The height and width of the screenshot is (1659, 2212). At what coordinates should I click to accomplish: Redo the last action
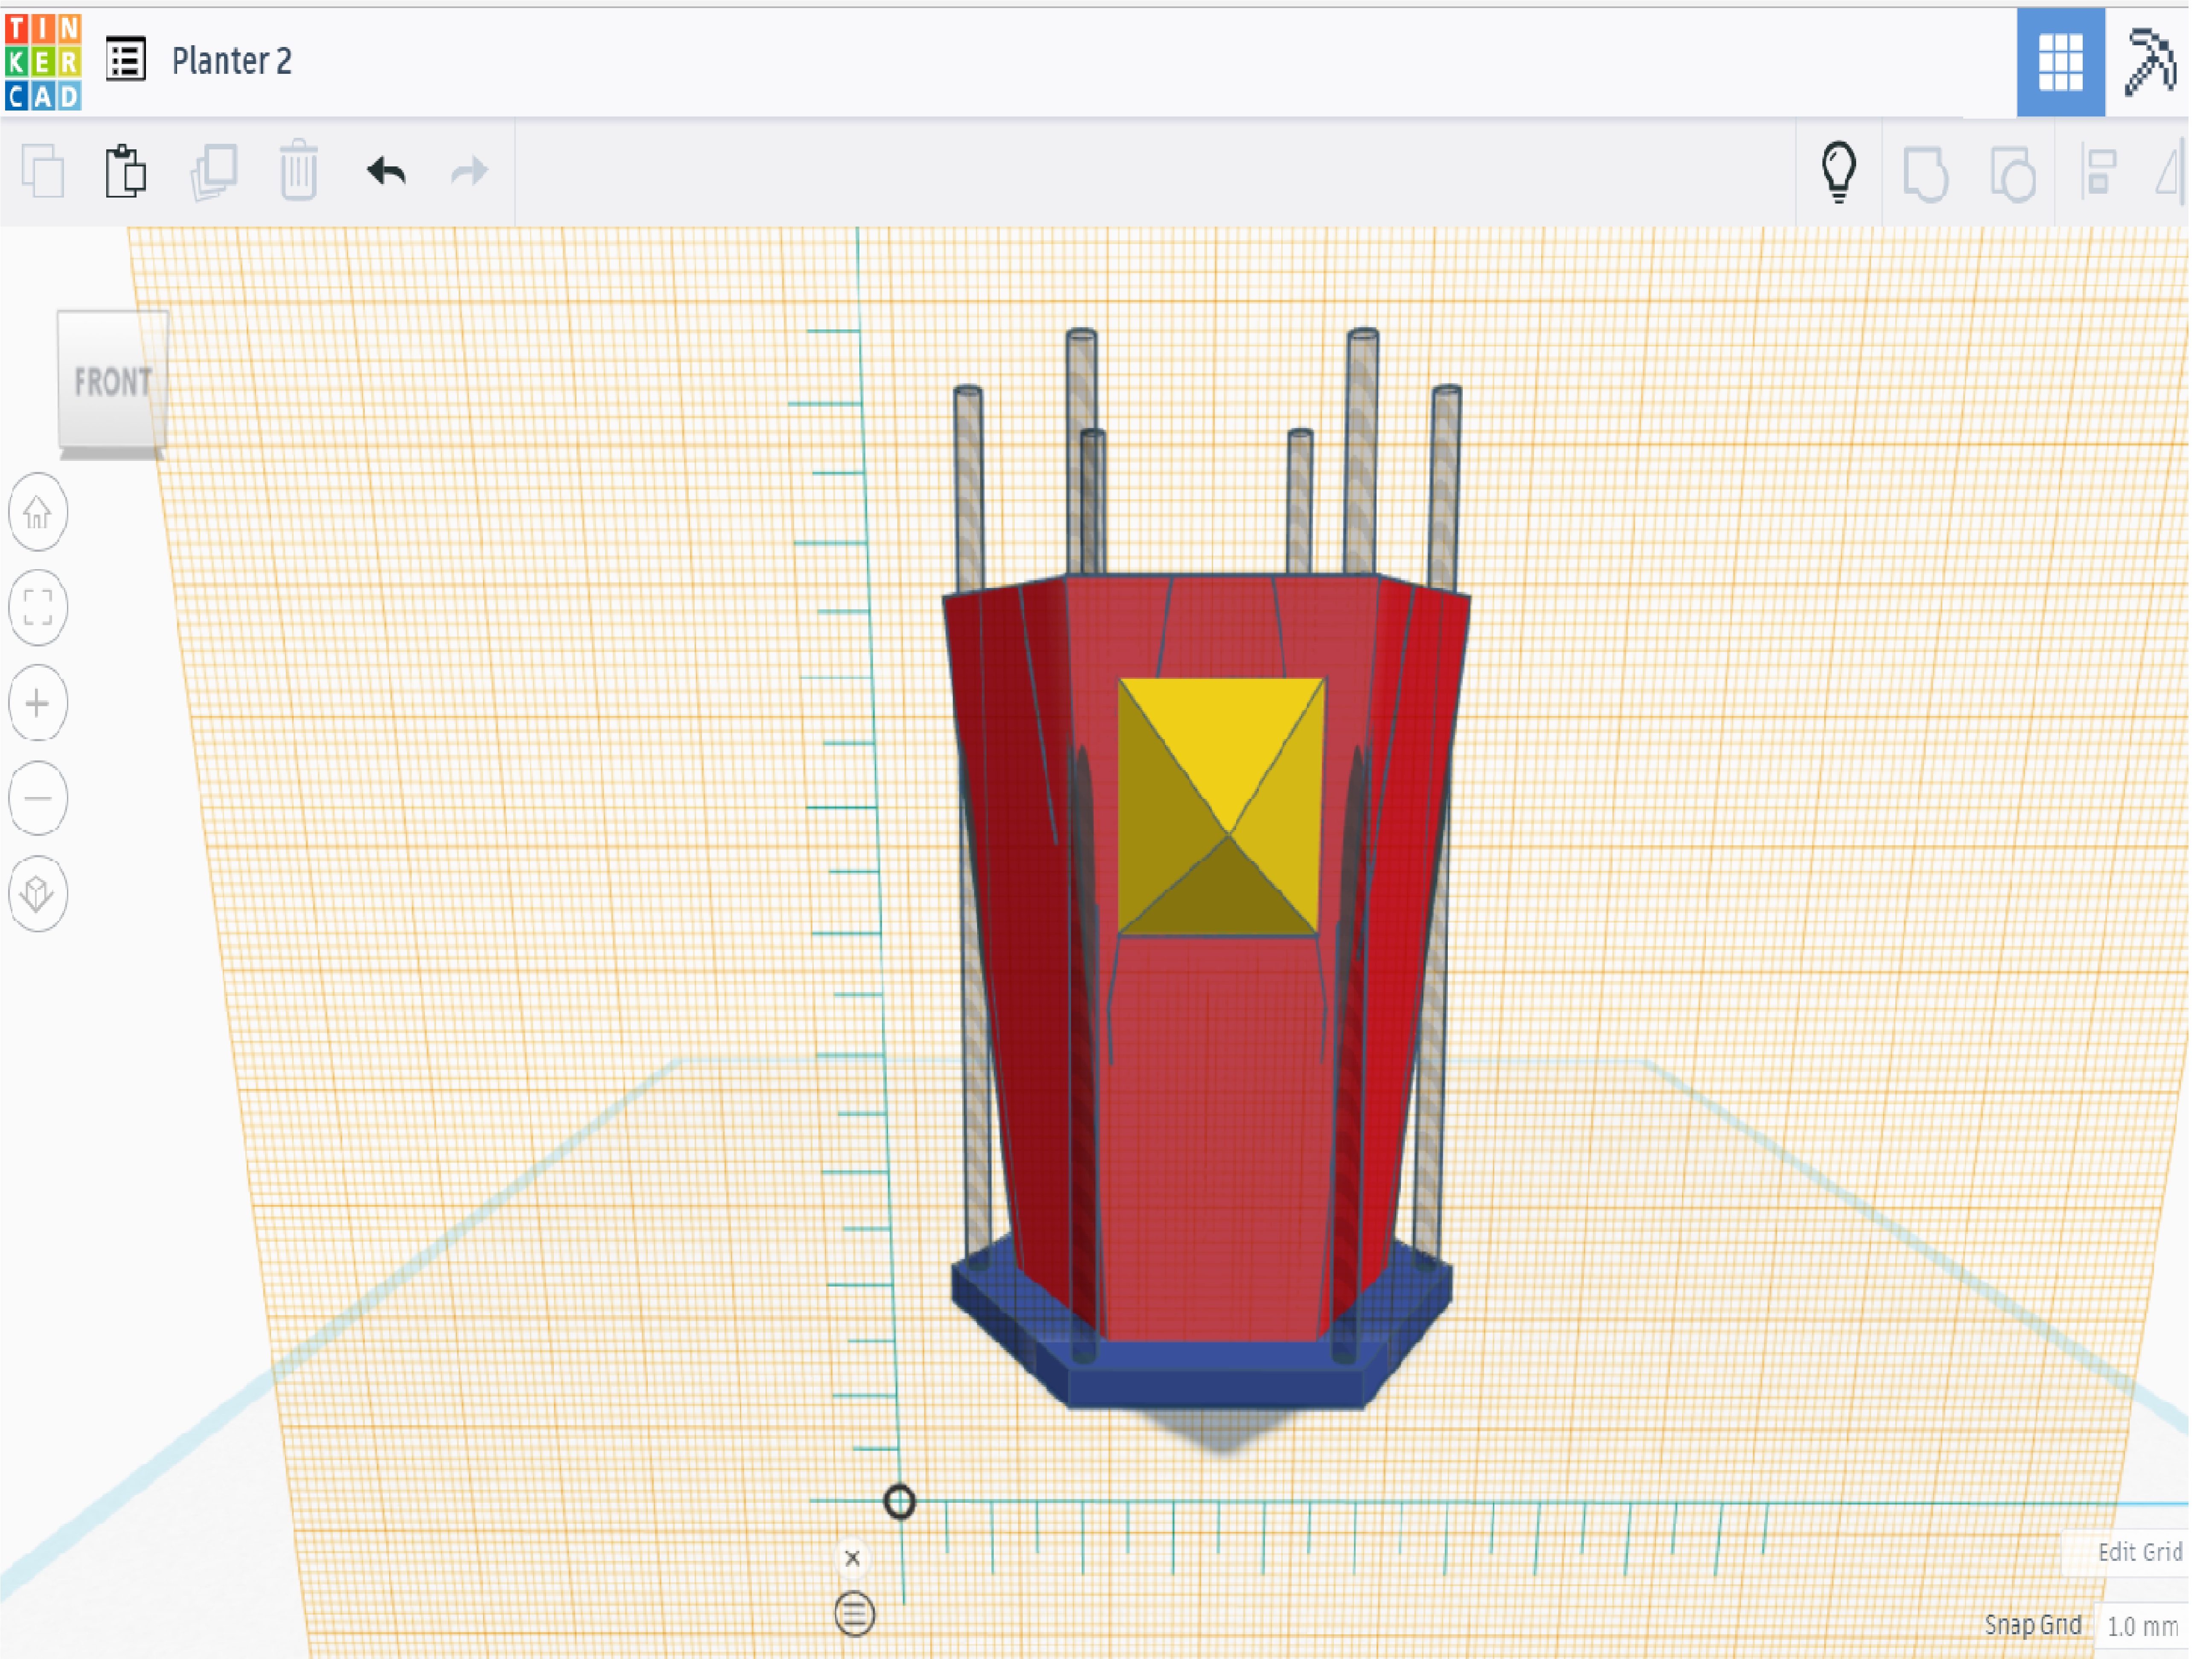pyautogui.click(x=469, y=172)
